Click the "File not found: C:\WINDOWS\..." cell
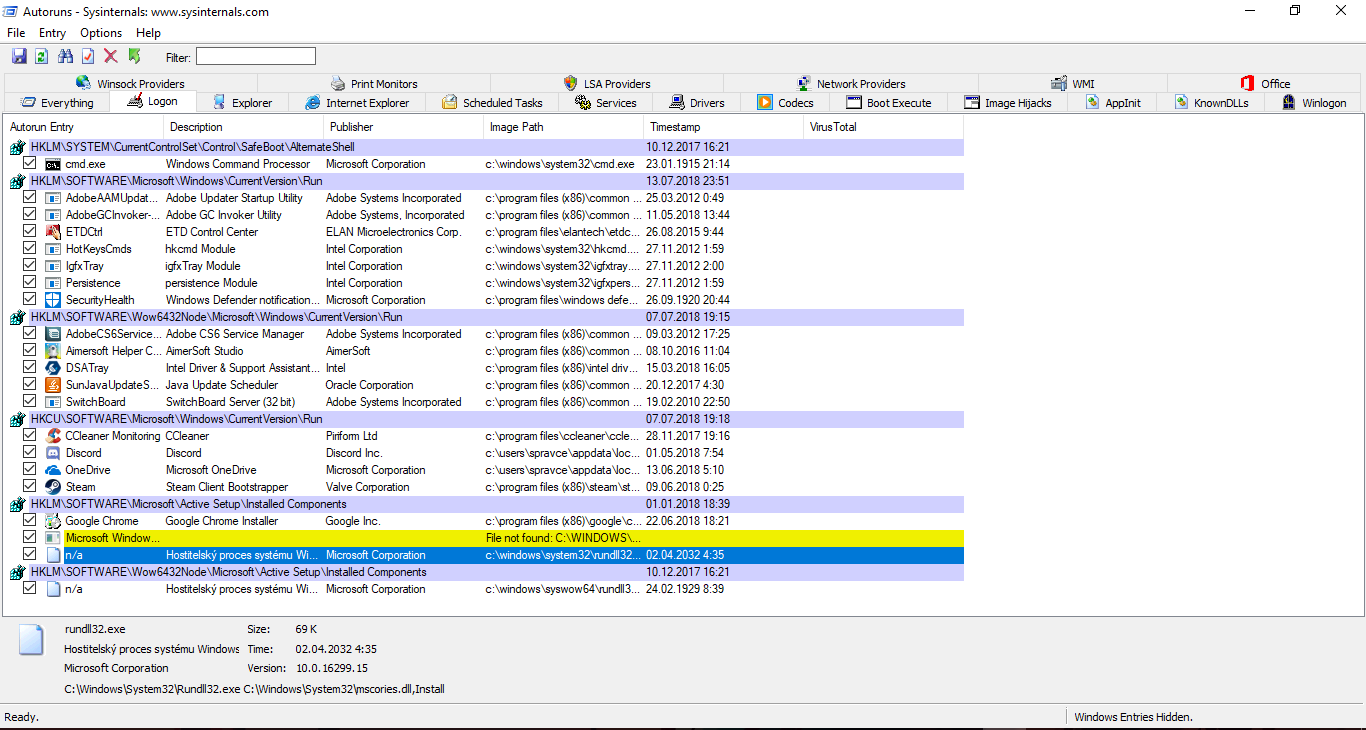Image resolution: width=1366 pixels, height=730 pixels. [x=564, y=538]
